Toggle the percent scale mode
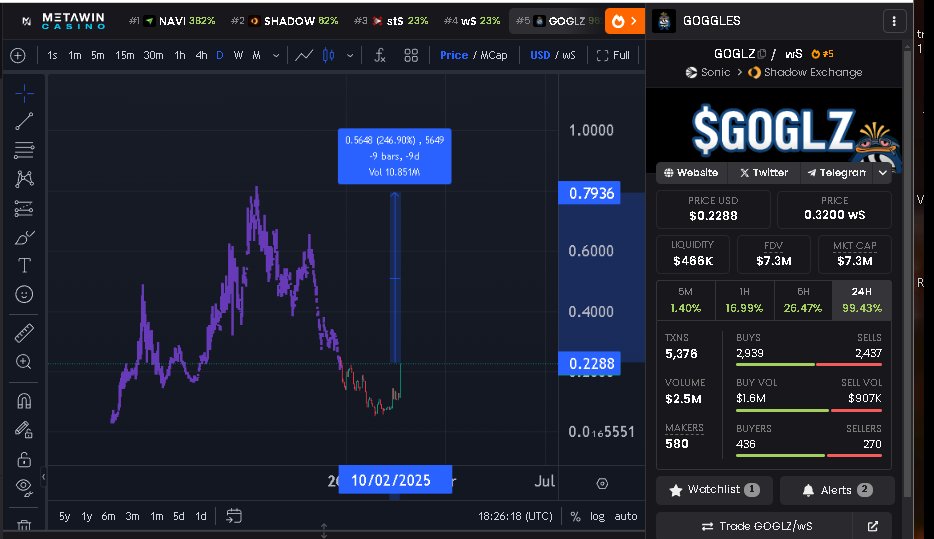 tap(575, 516)
